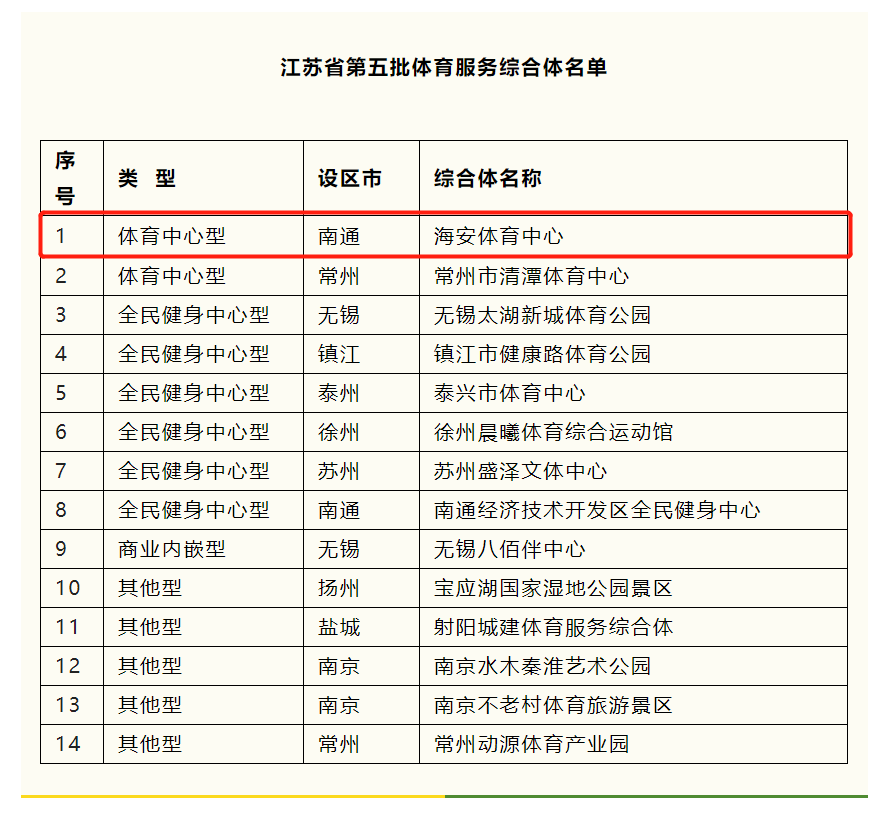This screenshot has height=817, width=884.
Task: Click serial number 9
Action: tap(61, 549)
